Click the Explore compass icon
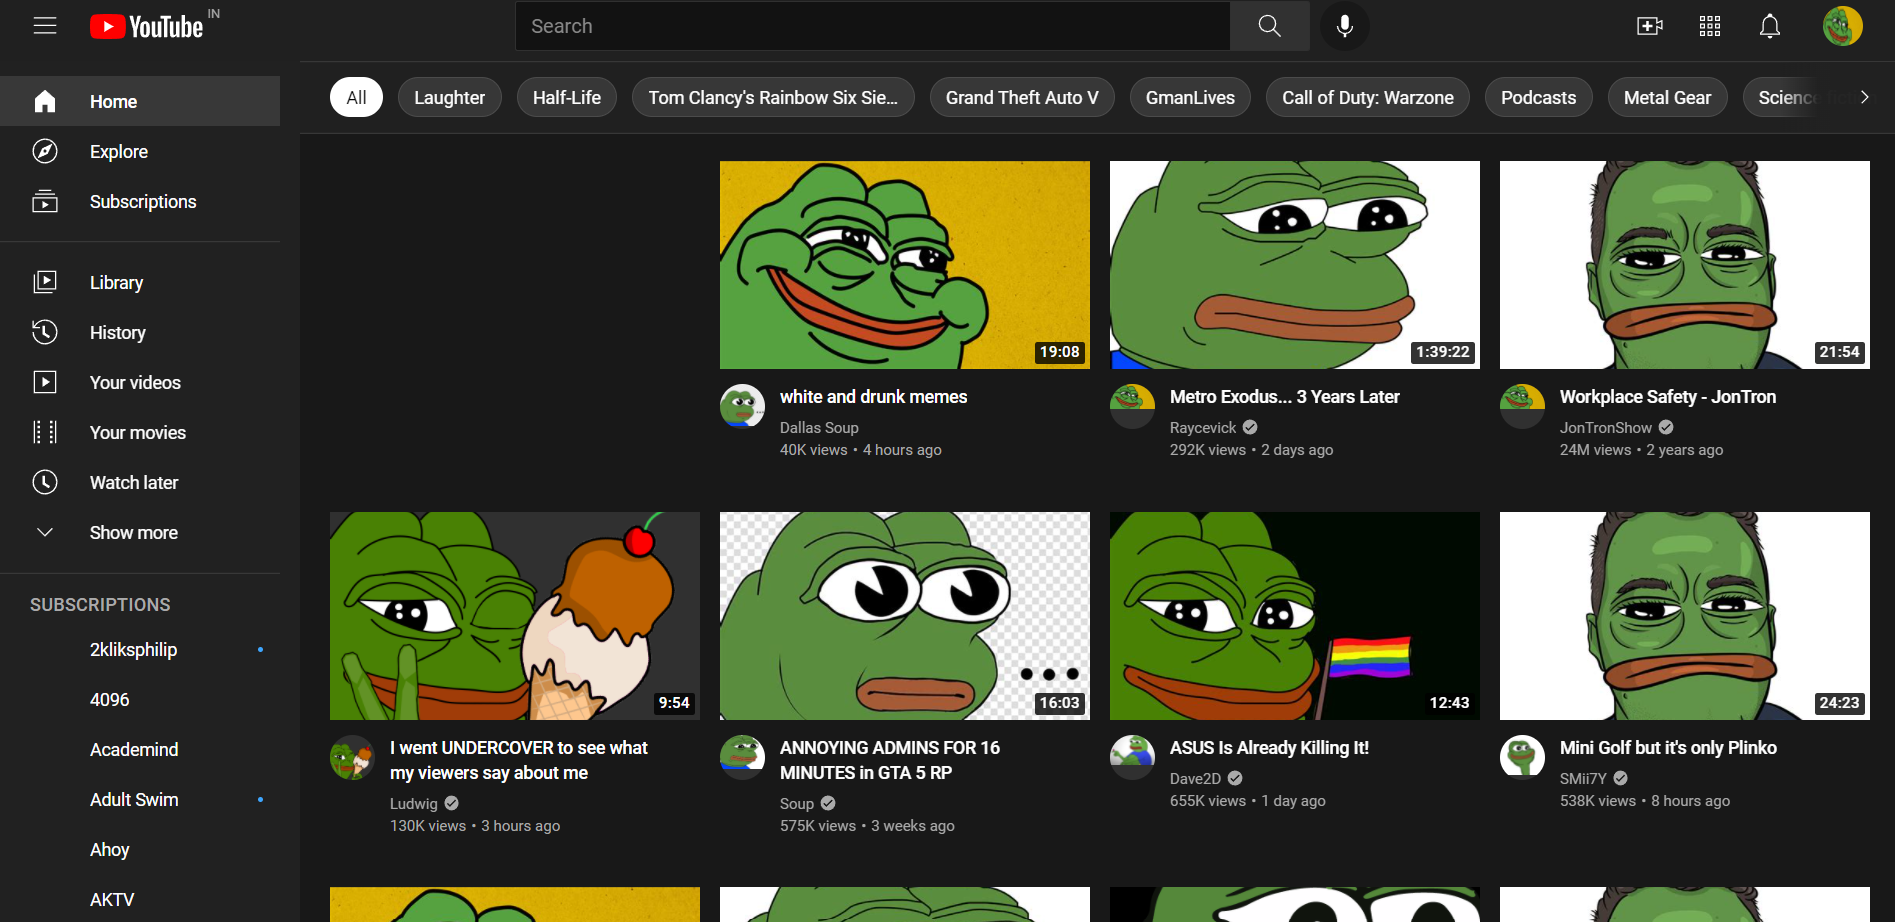The image size is (1895, 922). click(45, 151)
